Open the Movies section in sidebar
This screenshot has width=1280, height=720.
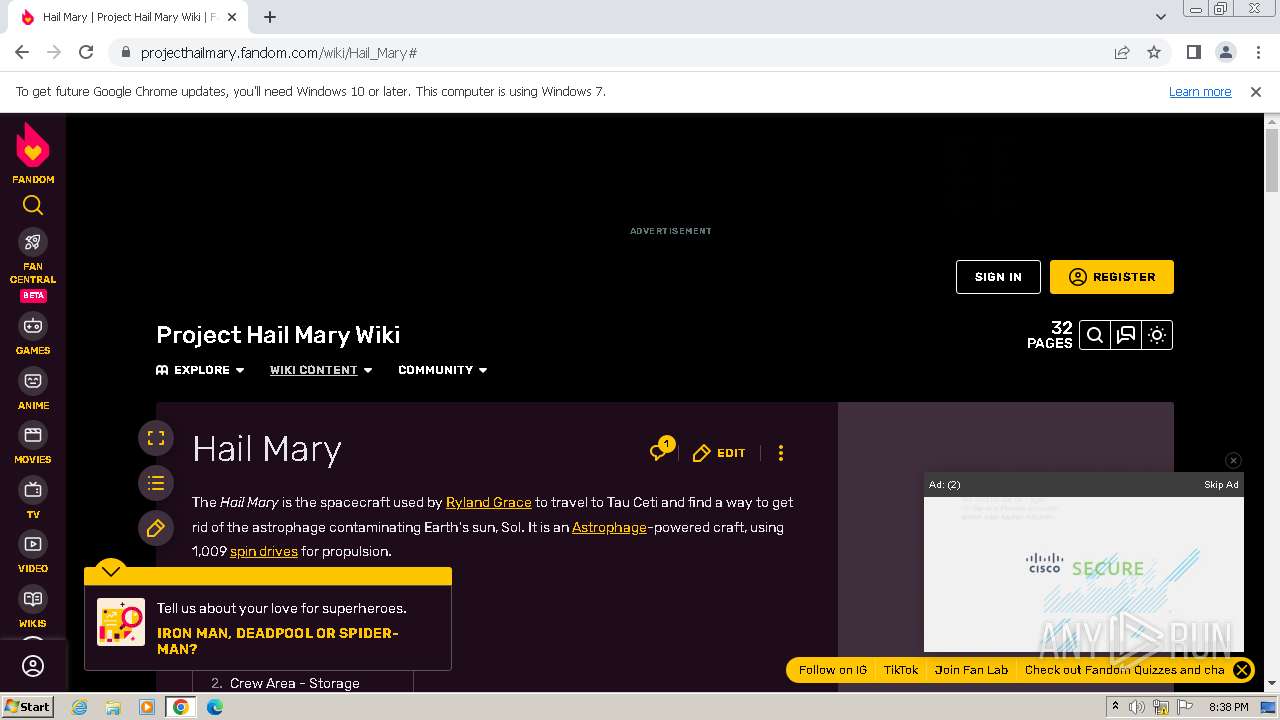click(x=33, y=443)
